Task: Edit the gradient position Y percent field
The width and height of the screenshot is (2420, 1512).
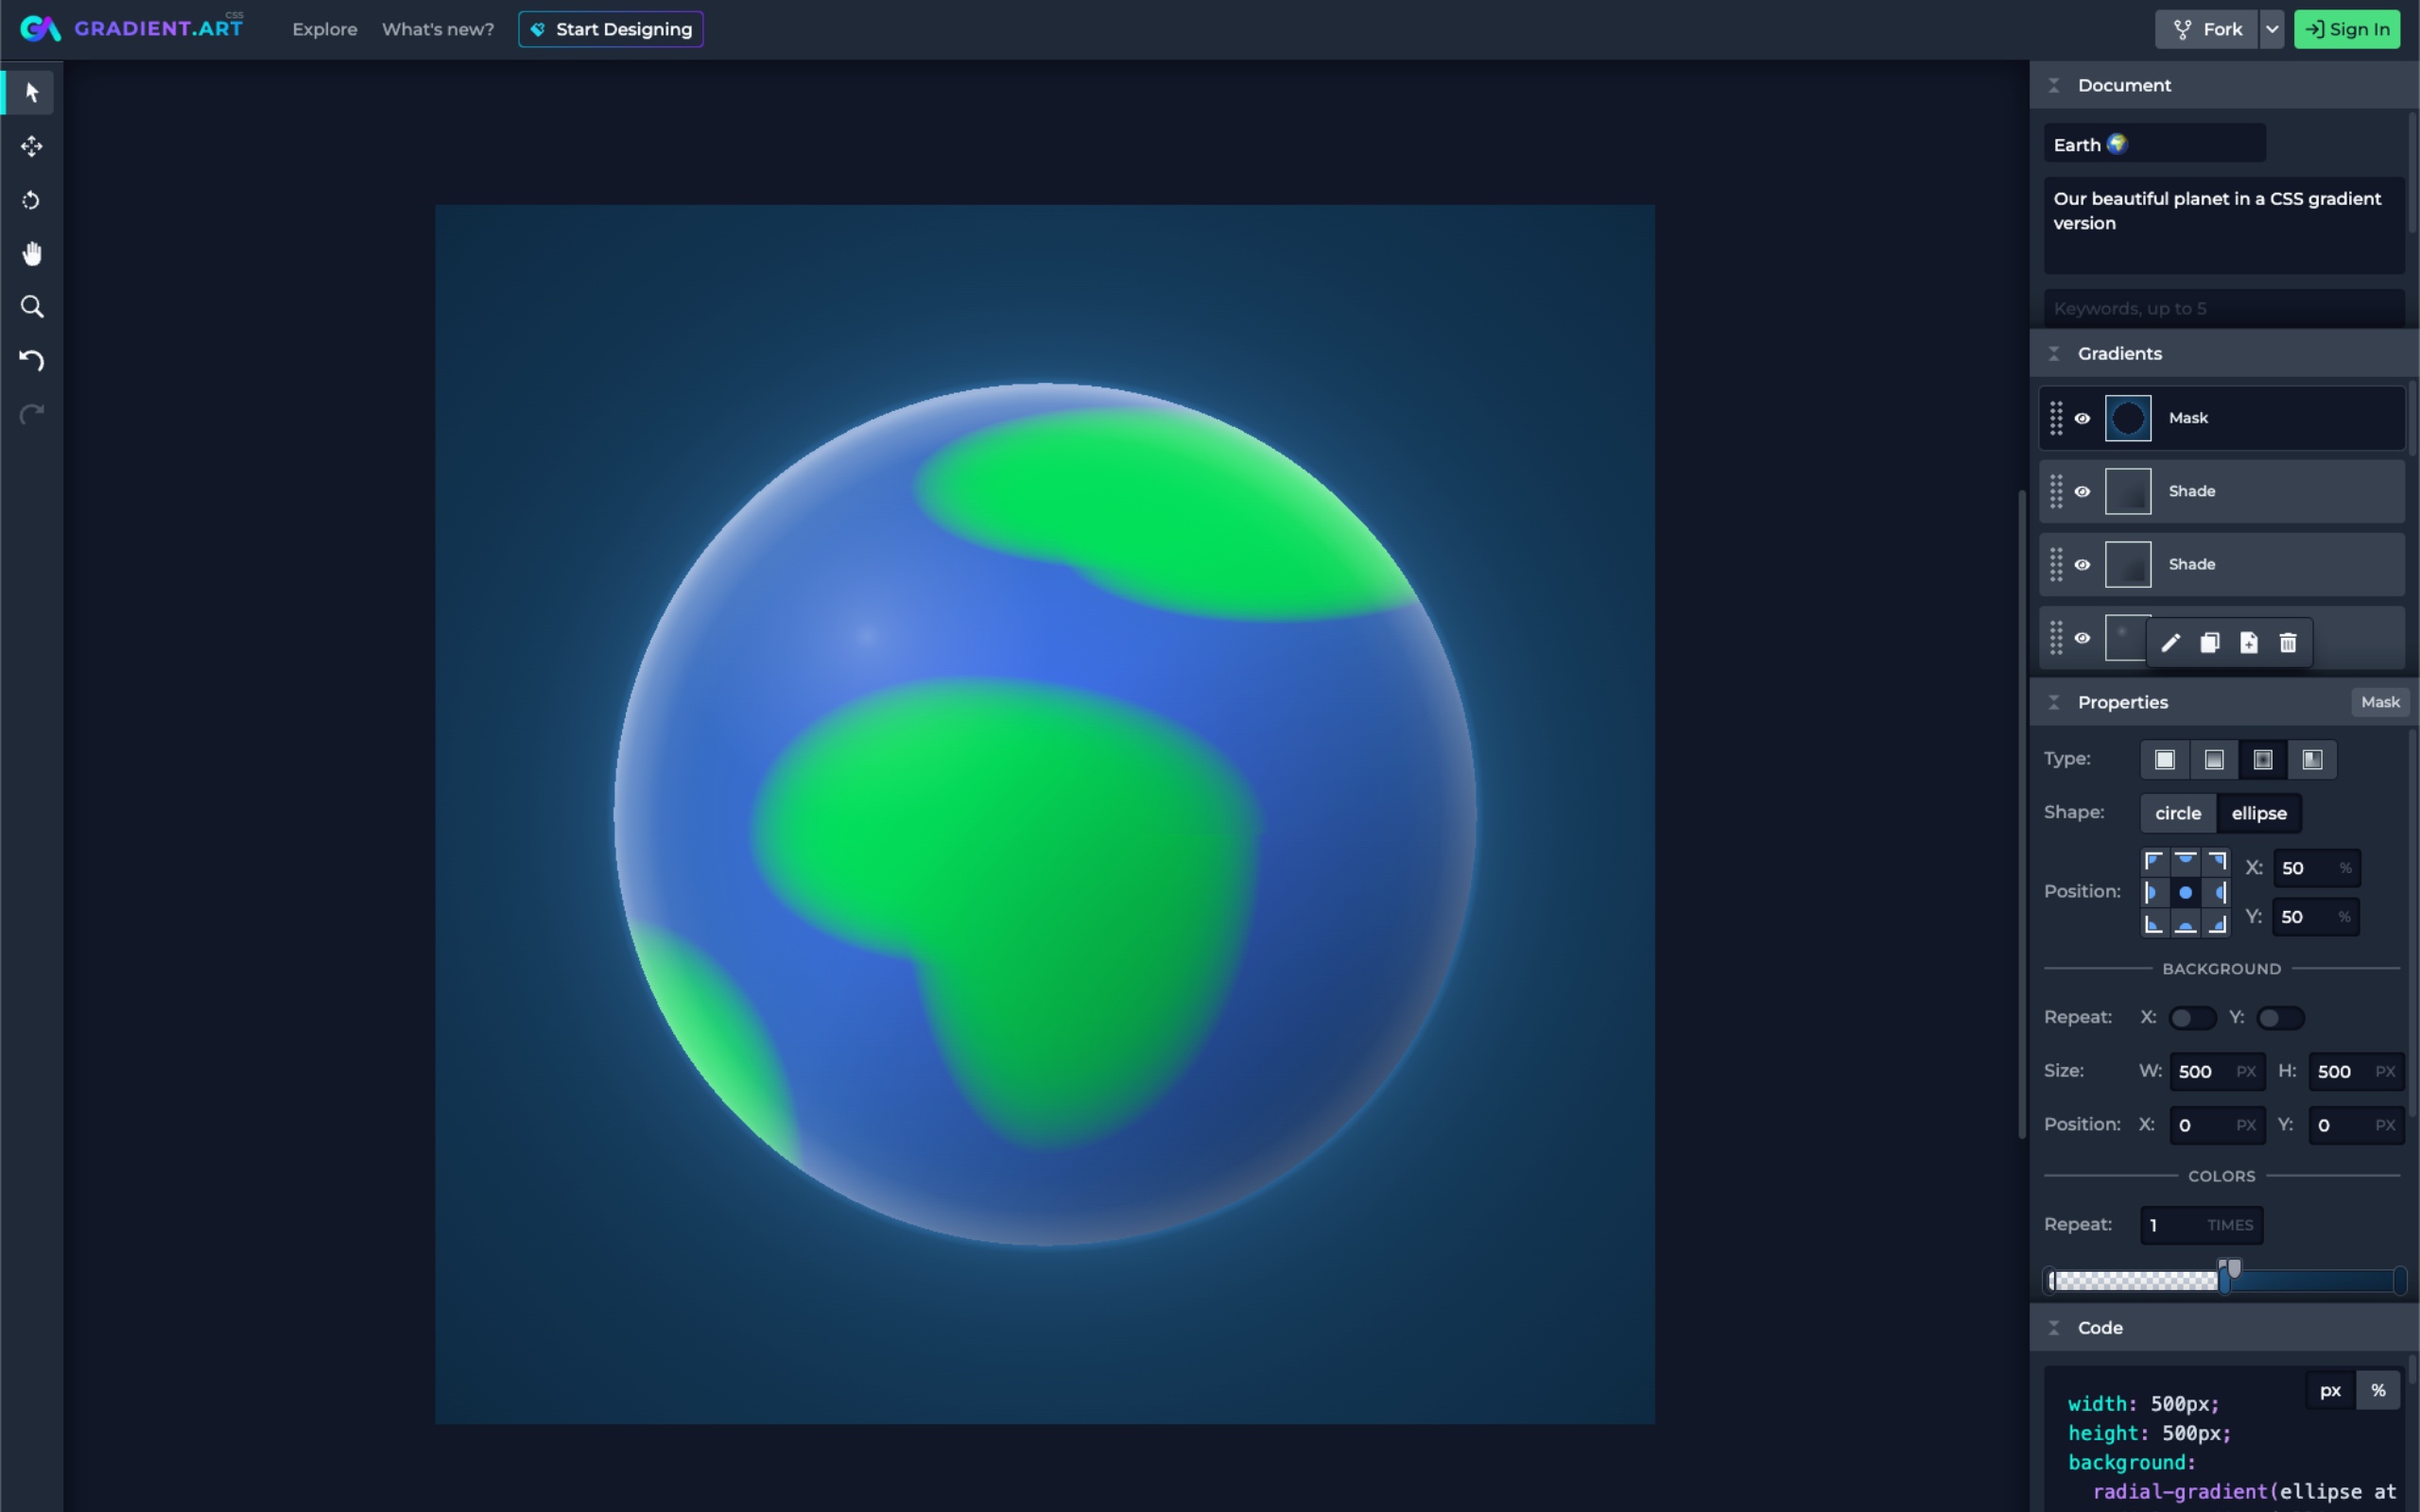Action: click(x=2316, y=917)
